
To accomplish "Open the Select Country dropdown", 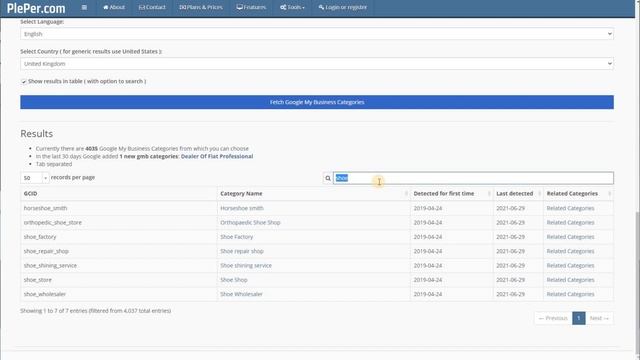I will pos(317,64).
